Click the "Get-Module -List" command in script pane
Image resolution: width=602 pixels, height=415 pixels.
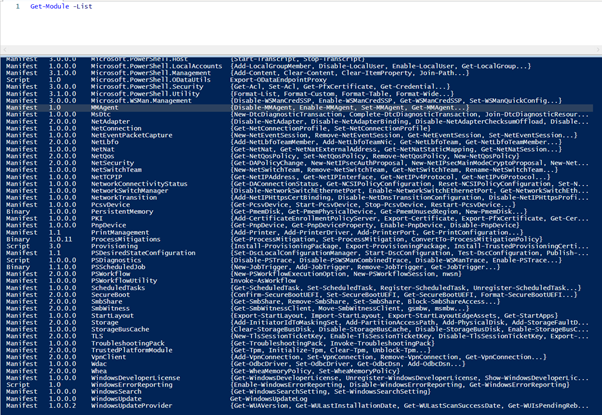[61, 7]
